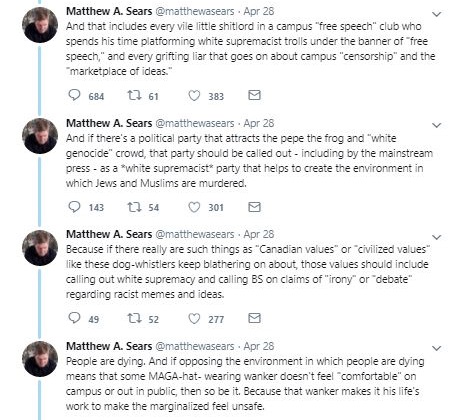Retweet the tweet with 61 retweets

coord(134,95)
